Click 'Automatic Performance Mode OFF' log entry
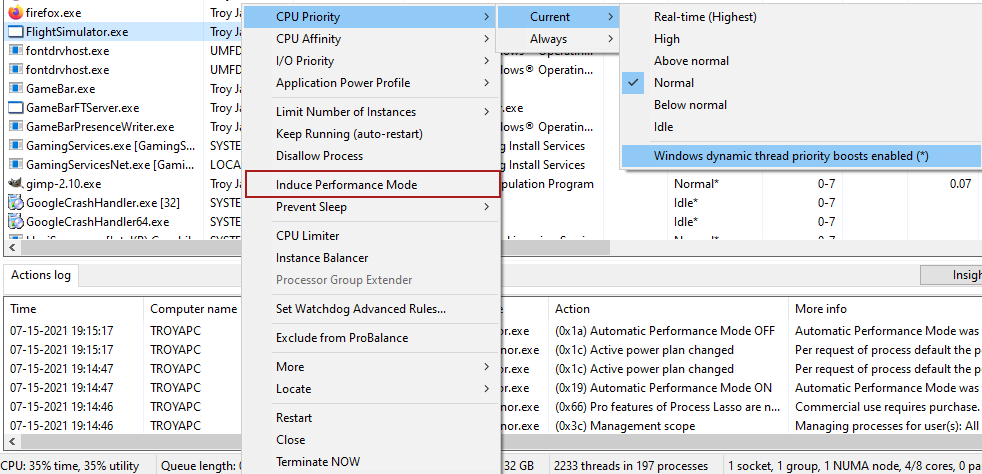Screen dimensions: 982x474 coord(665,331)
